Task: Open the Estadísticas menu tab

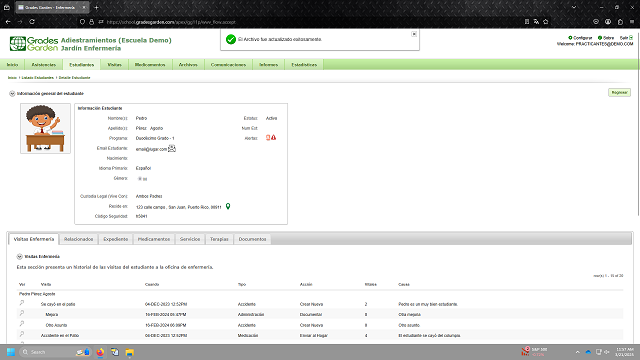Action: pyautogui.click(x=304, y=64)
